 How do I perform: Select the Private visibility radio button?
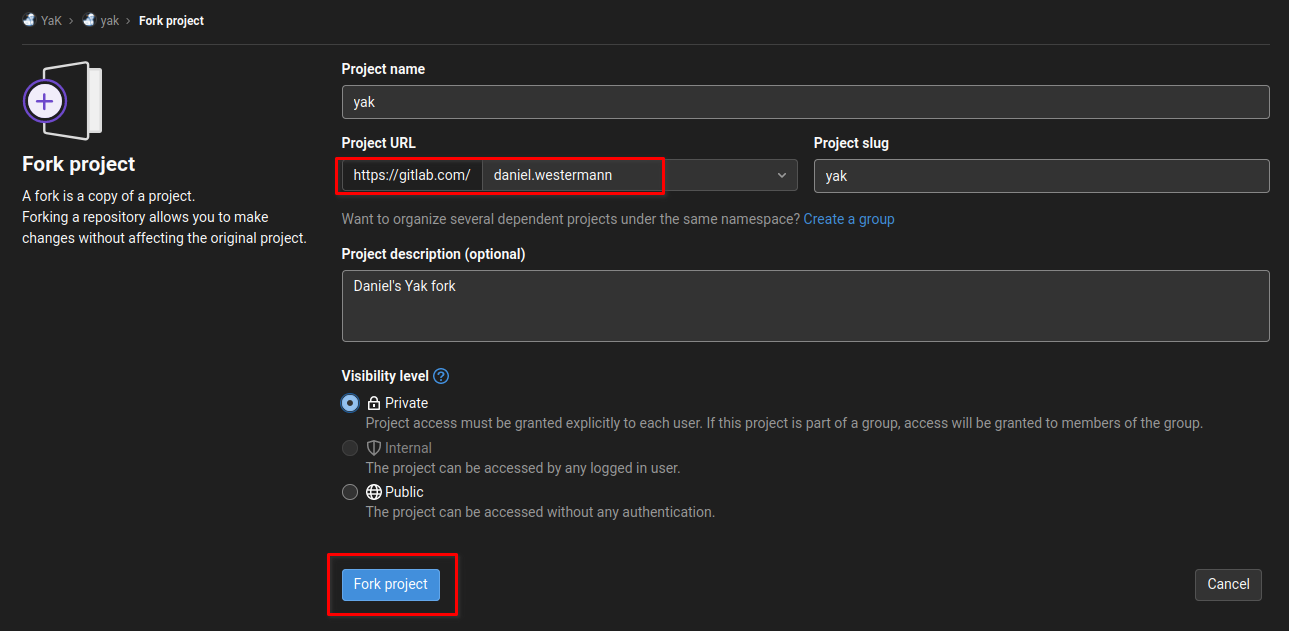(350, 403)
